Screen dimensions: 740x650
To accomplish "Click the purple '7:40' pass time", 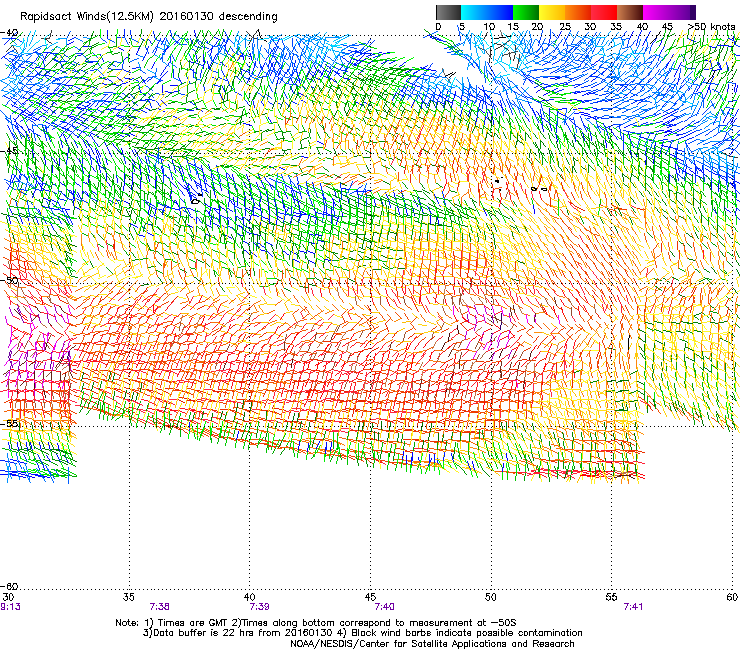I will point(385,607).
